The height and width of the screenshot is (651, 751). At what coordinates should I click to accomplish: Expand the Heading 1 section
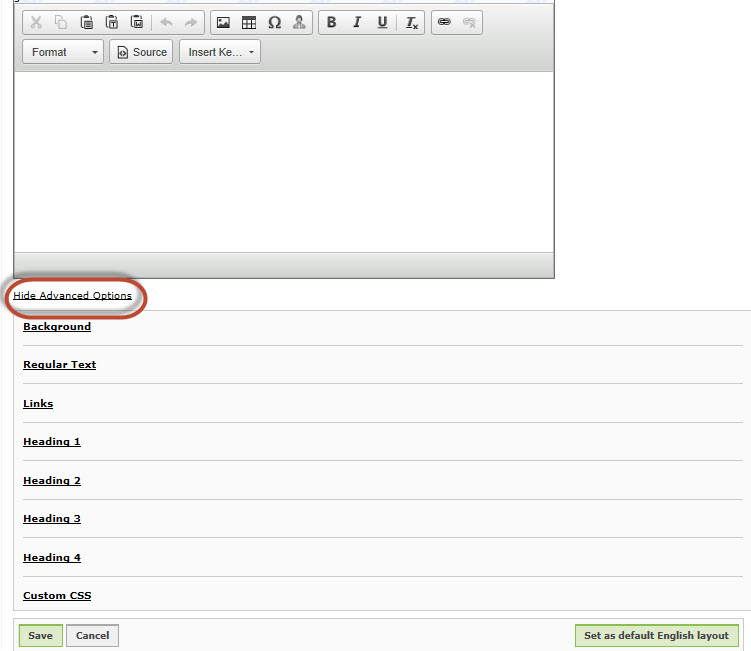coord(52,442)
